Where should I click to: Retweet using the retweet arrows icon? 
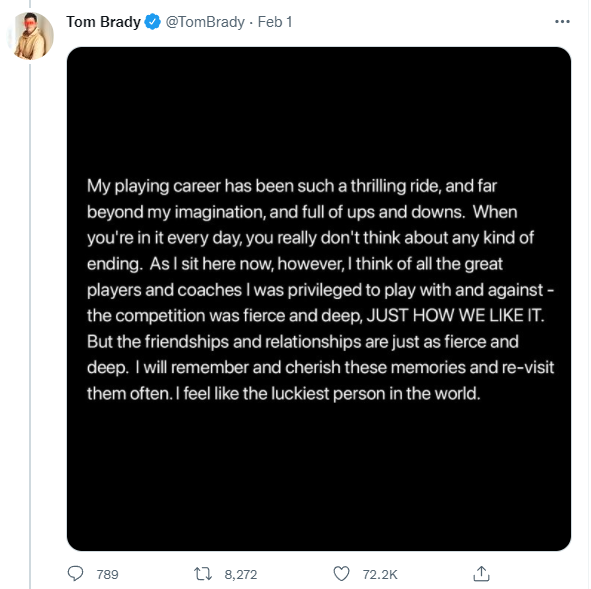203,574
